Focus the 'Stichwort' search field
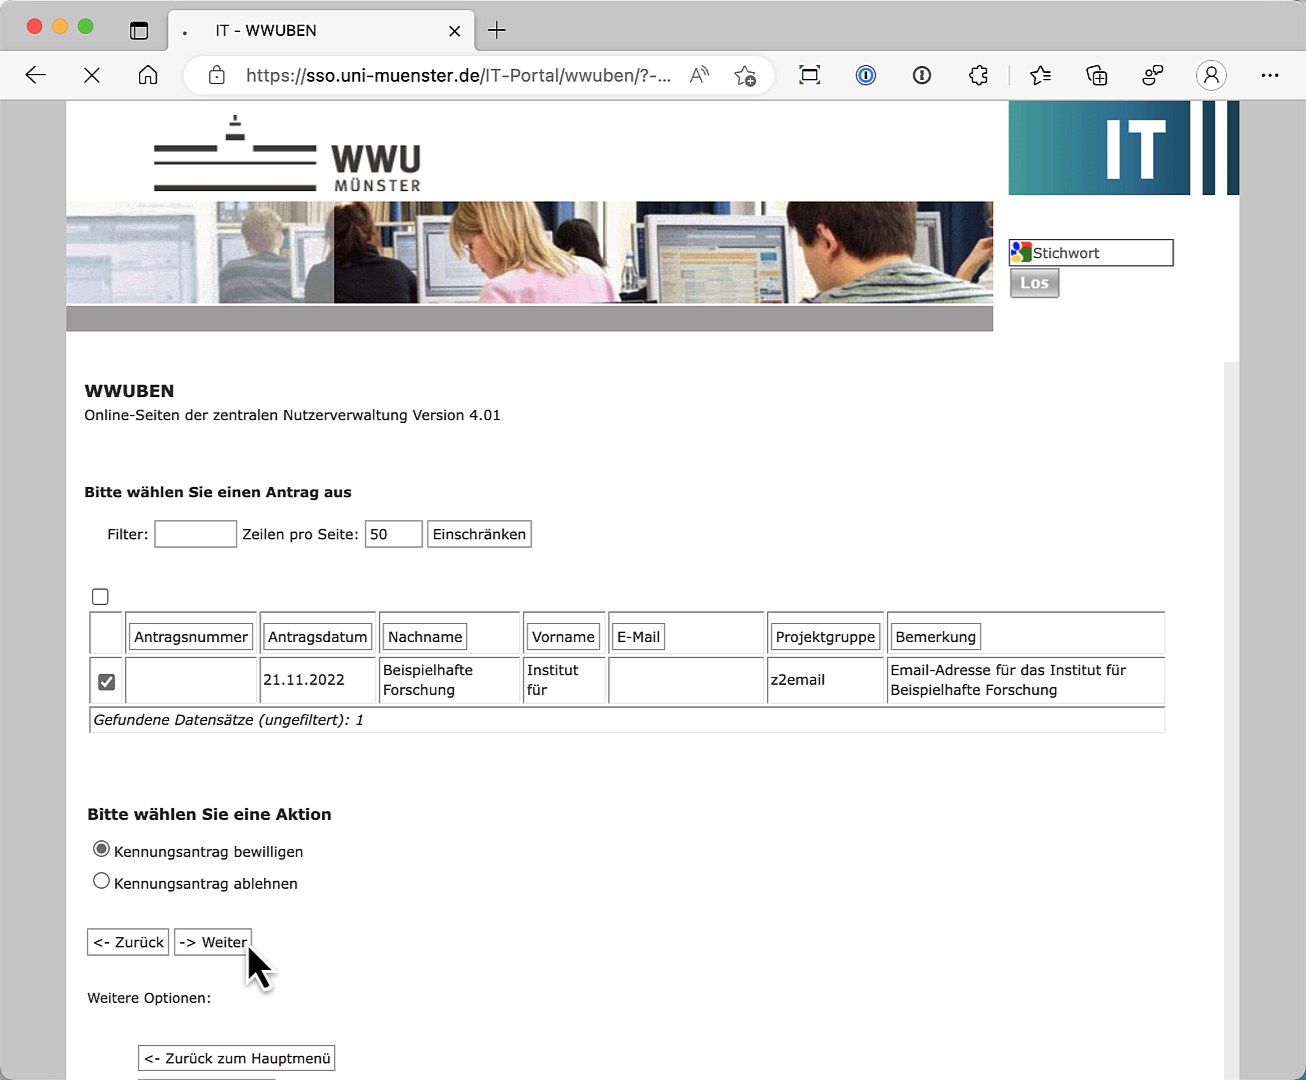Image resolution: width=1306 pixels, height=1080 pixels. coord(1100,253)
